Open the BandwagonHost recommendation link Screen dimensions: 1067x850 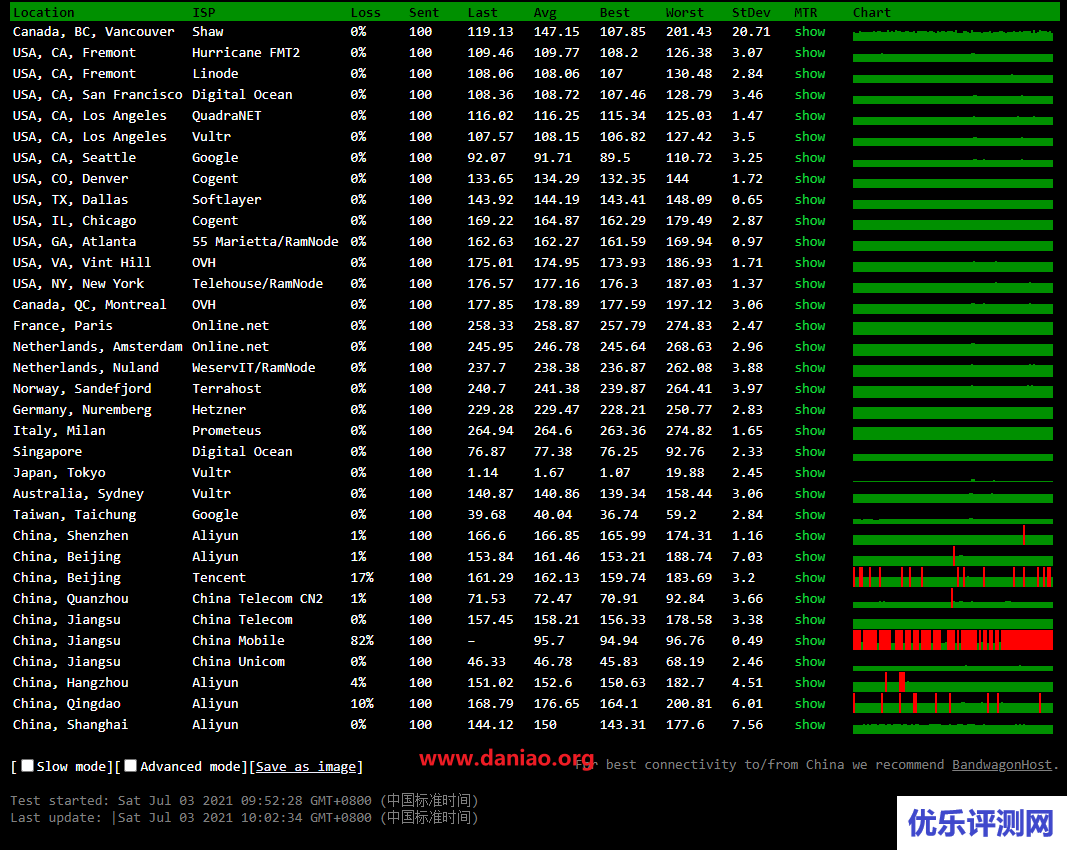point(1002,764)
